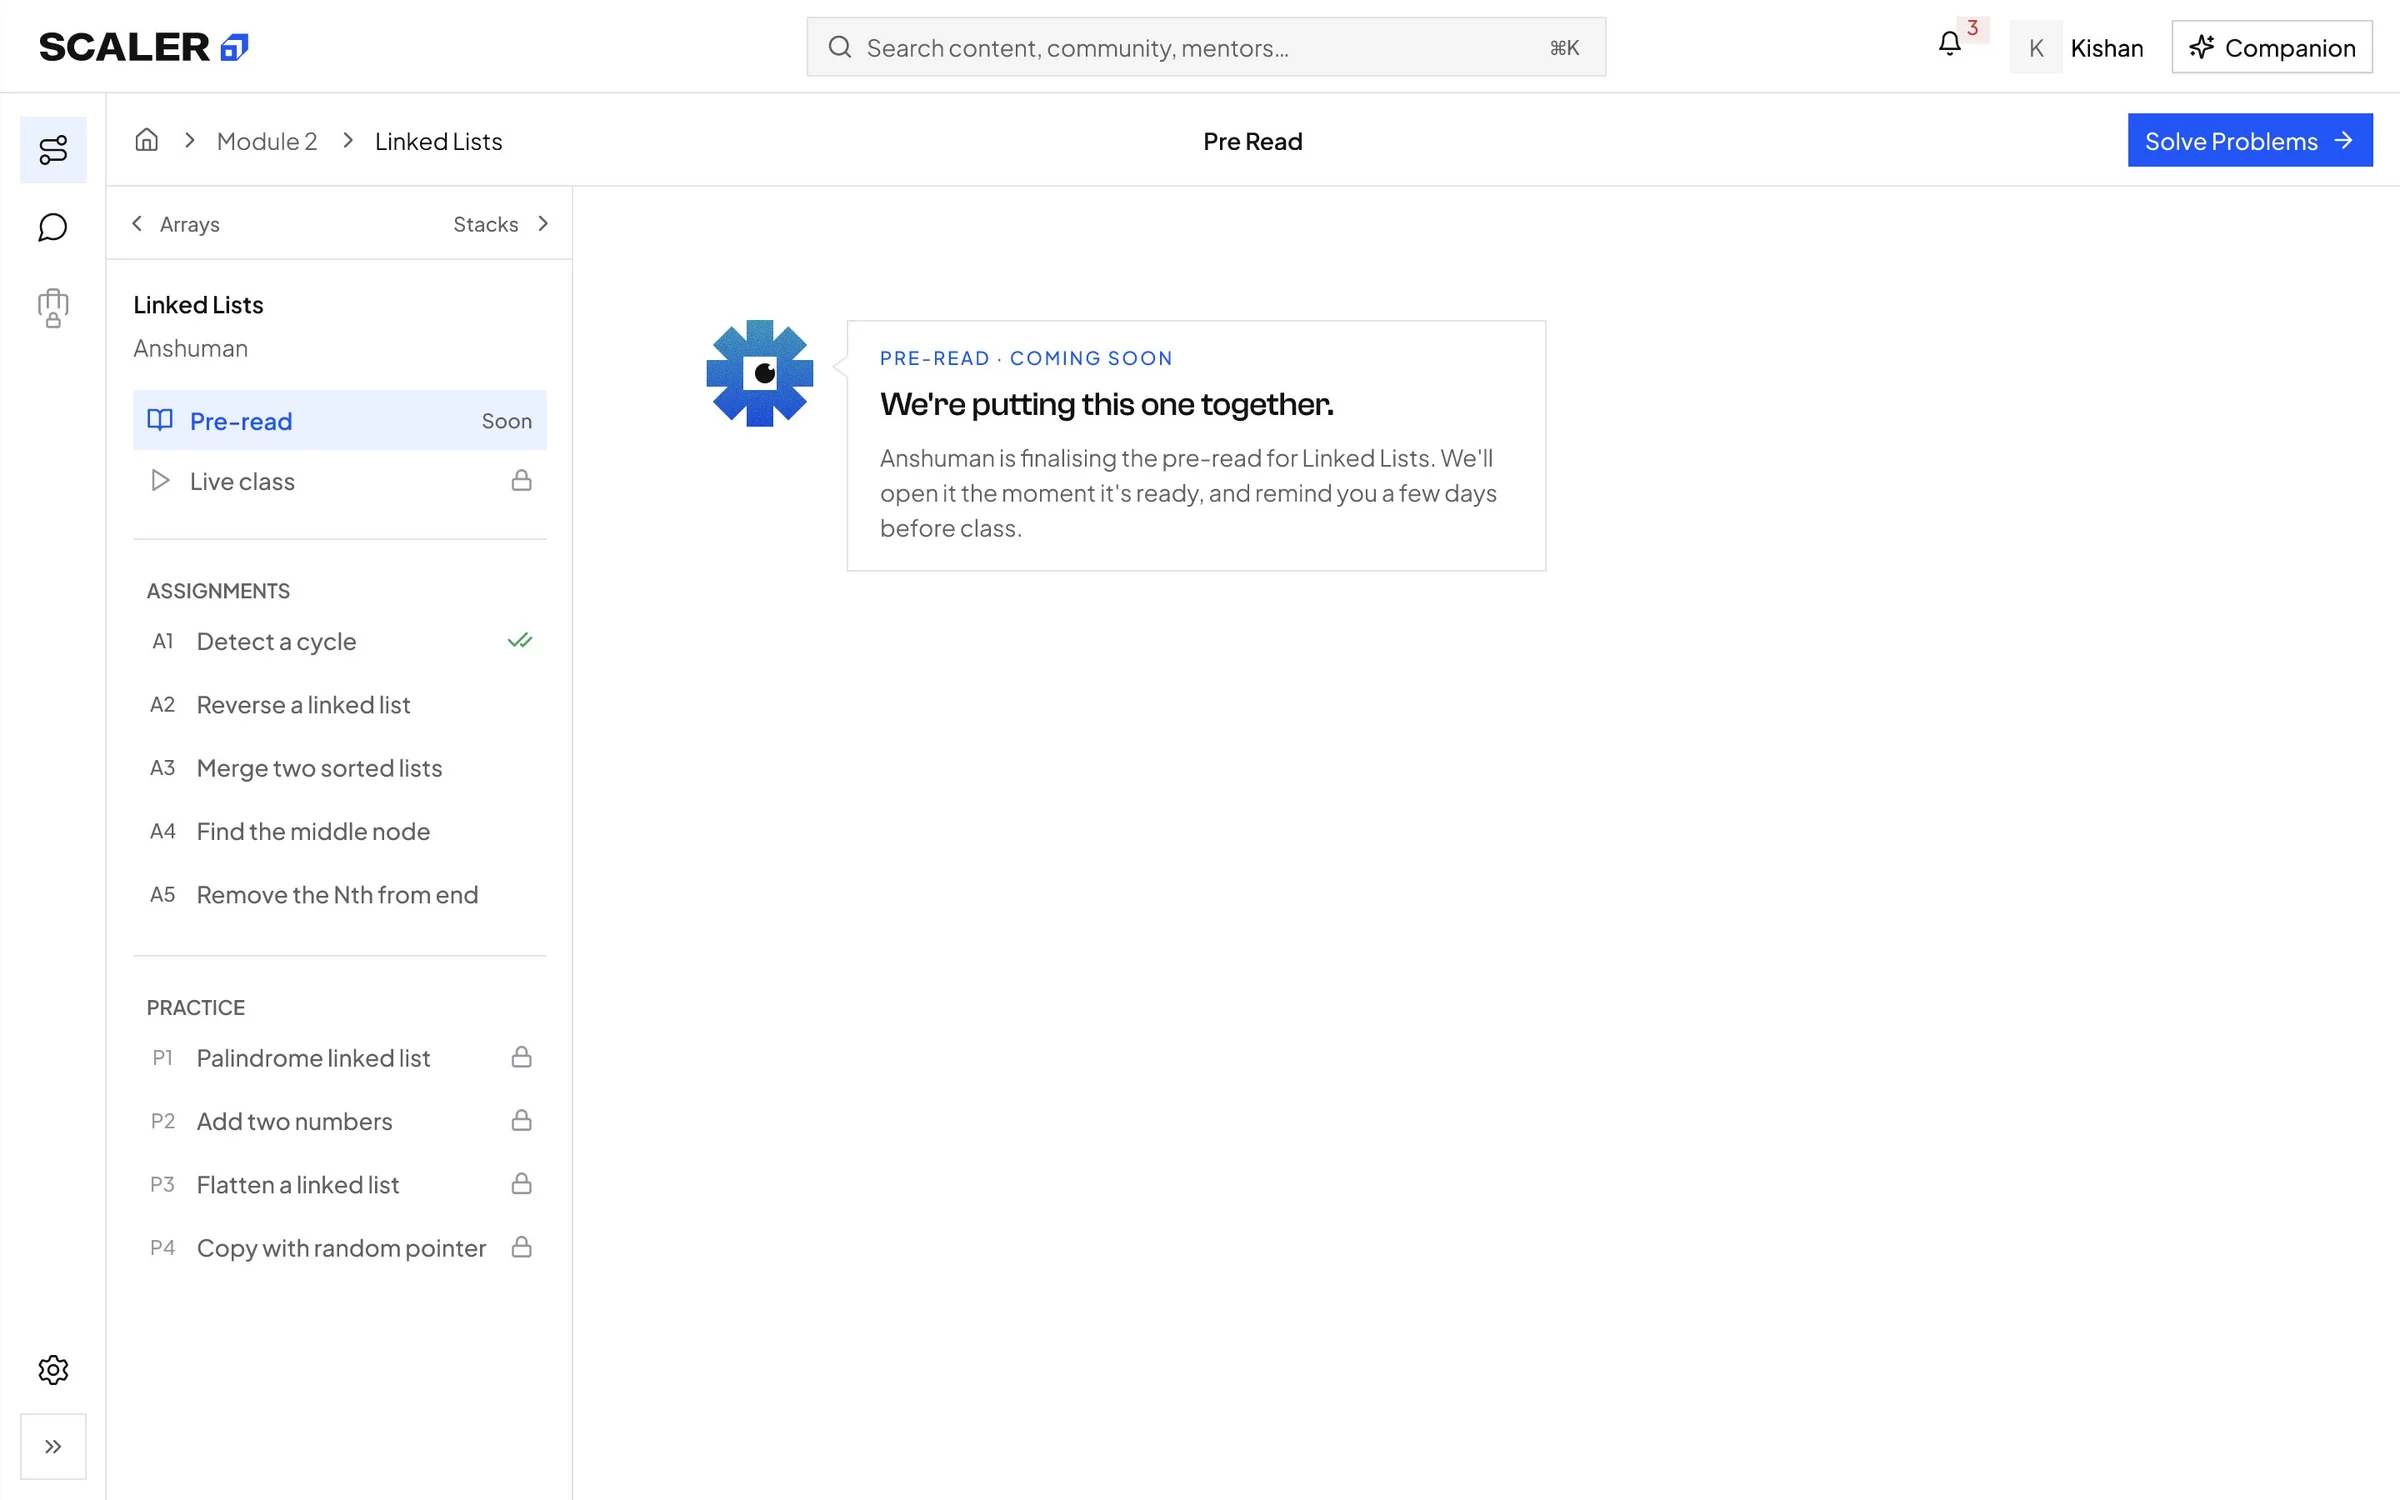Click the Pre Read page title
2400x1500 pixels.
coord(1252,141)
